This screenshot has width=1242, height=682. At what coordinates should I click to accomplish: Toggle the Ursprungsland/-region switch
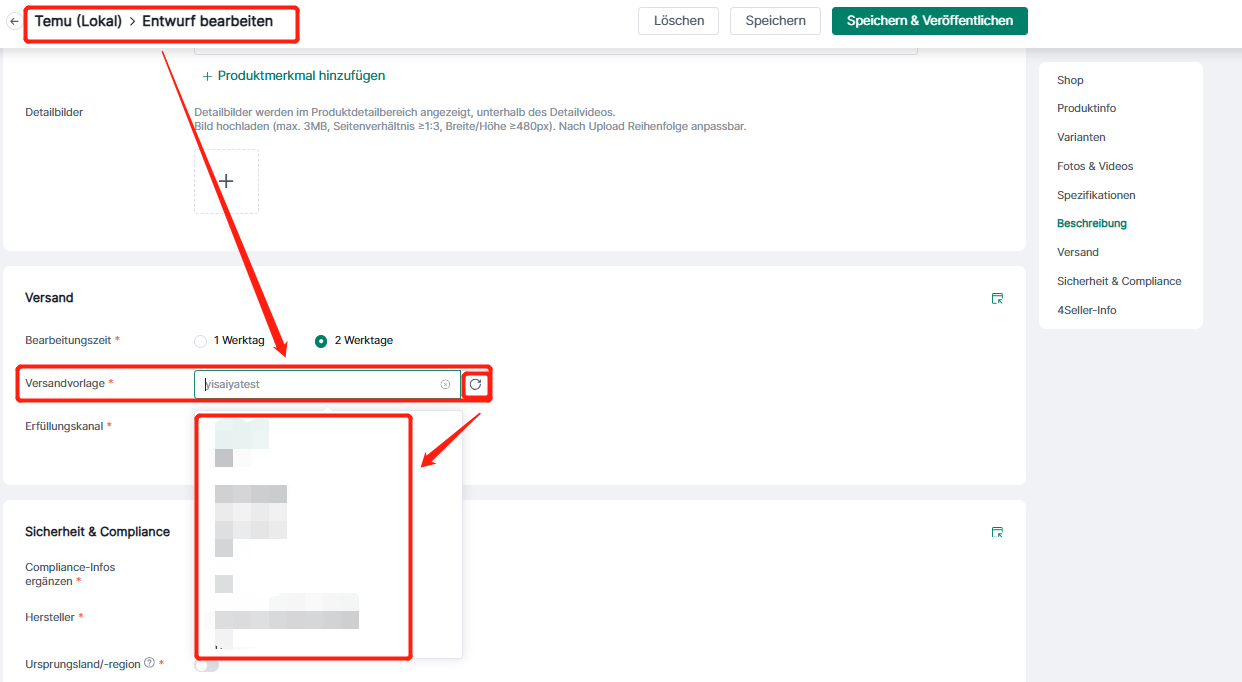pos(206,665)
